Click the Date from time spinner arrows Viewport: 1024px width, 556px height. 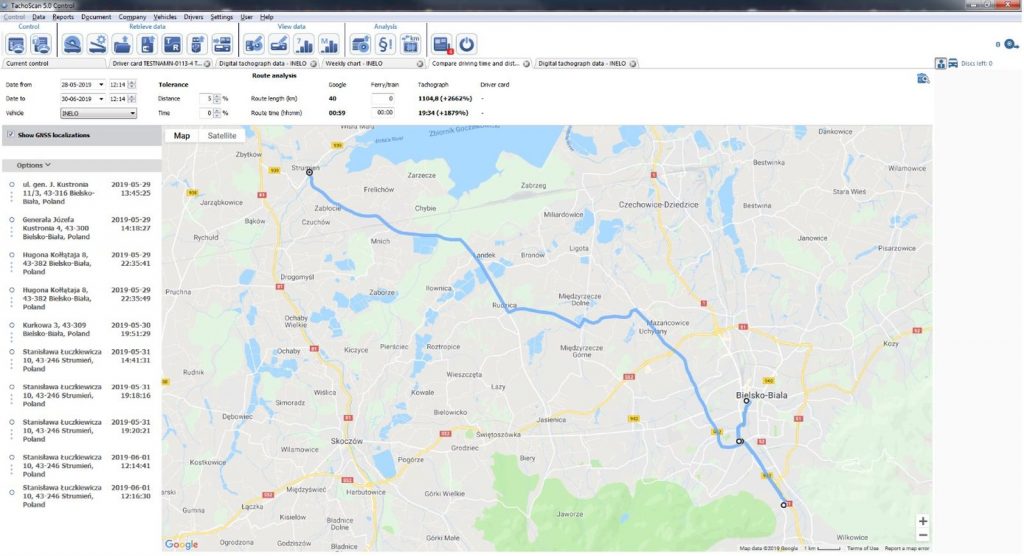132,85
